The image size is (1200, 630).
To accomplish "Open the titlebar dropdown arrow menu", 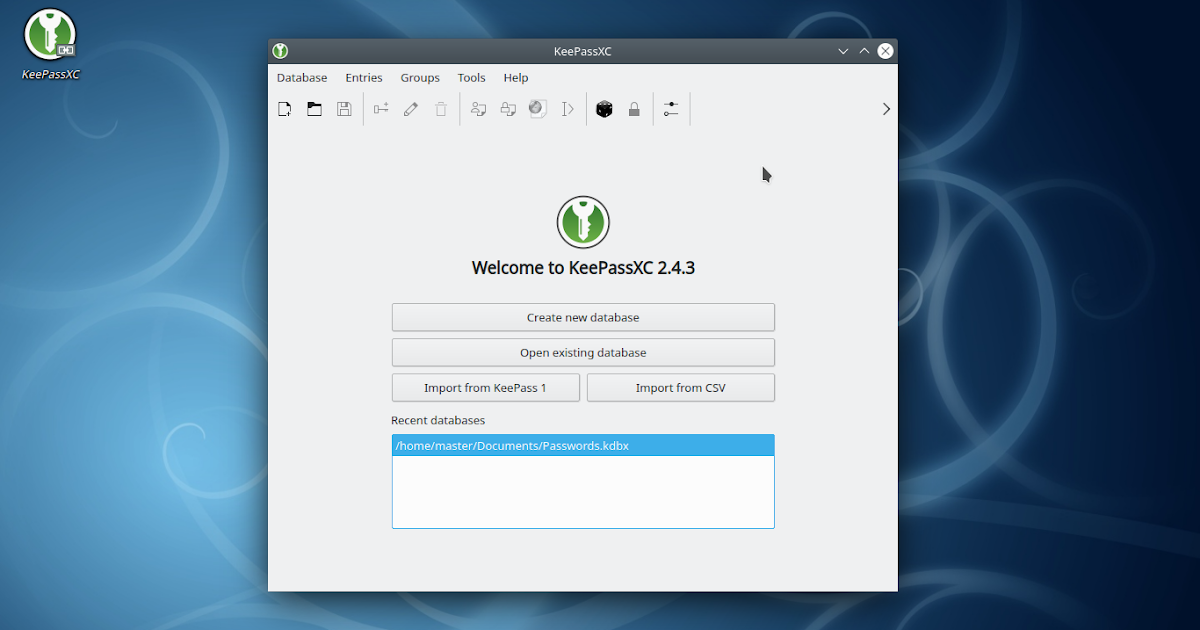I will [x=843, y=50].
